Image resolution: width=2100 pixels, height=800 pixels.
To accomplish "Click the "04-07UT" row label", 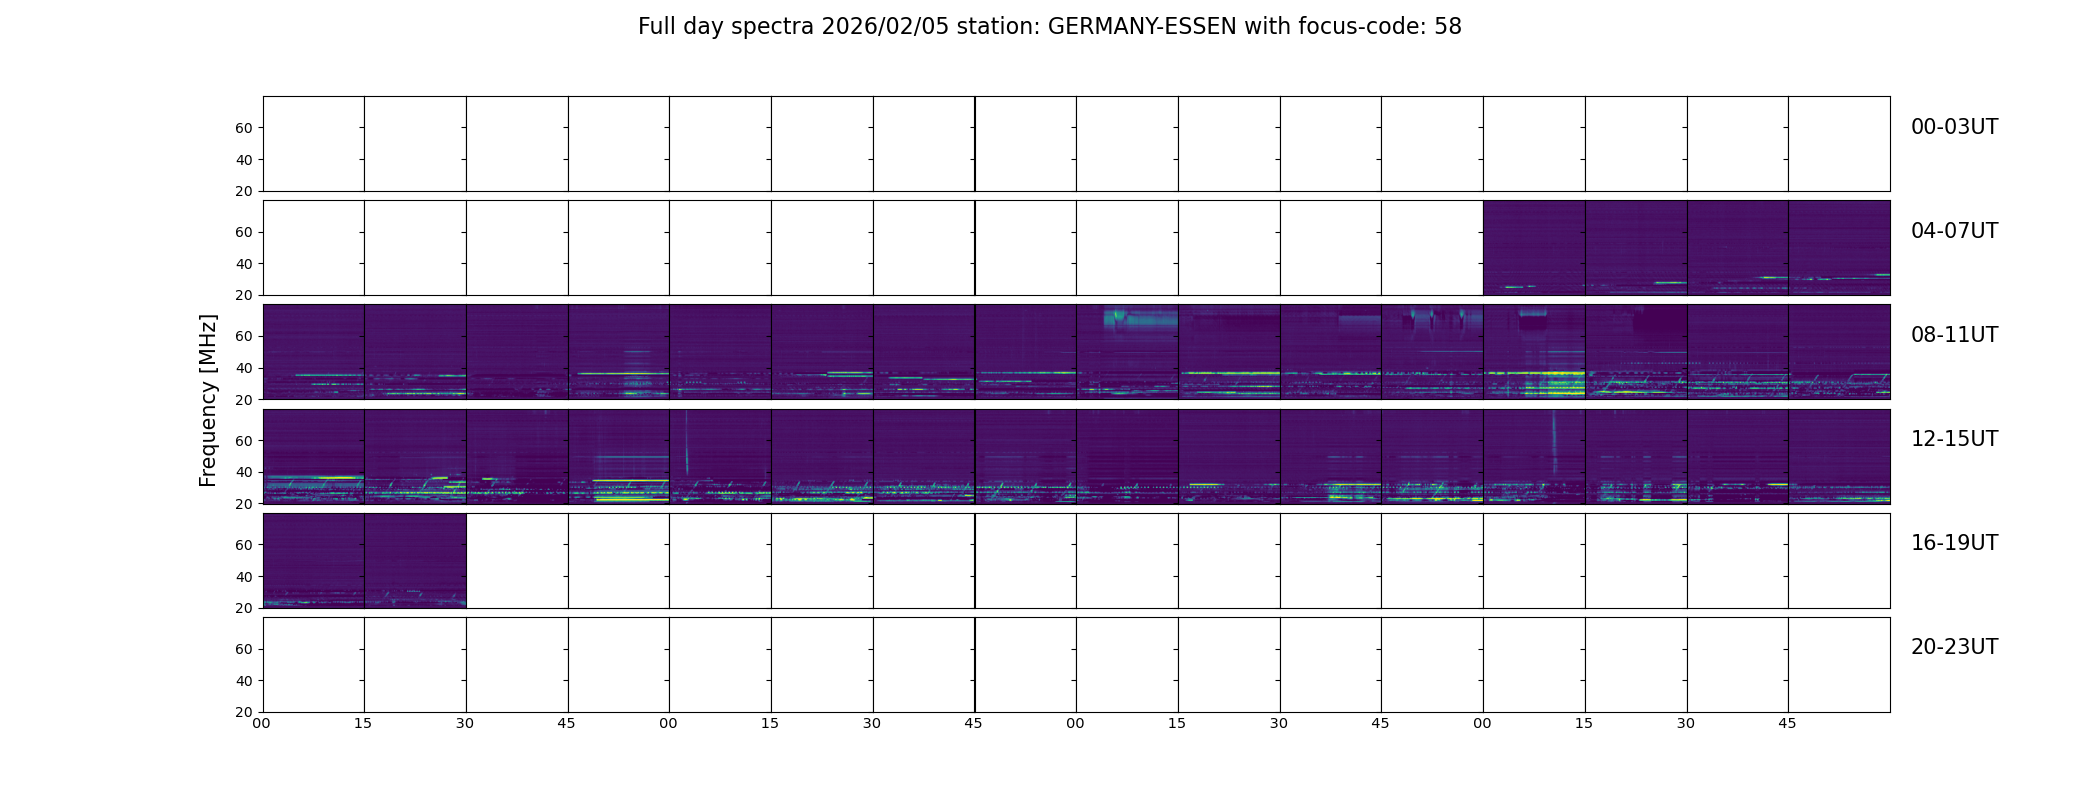I will click(x=1954, y=231).
